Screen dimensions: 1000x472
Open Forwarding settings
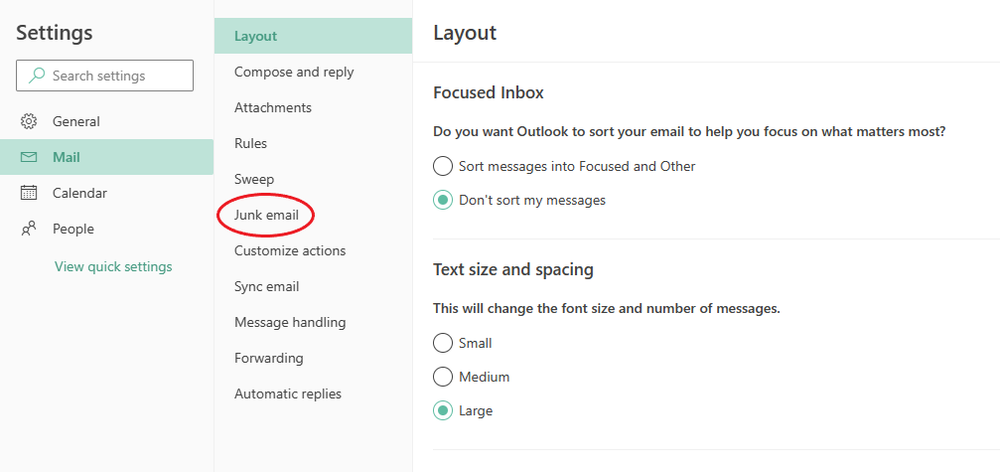point(268,358)
